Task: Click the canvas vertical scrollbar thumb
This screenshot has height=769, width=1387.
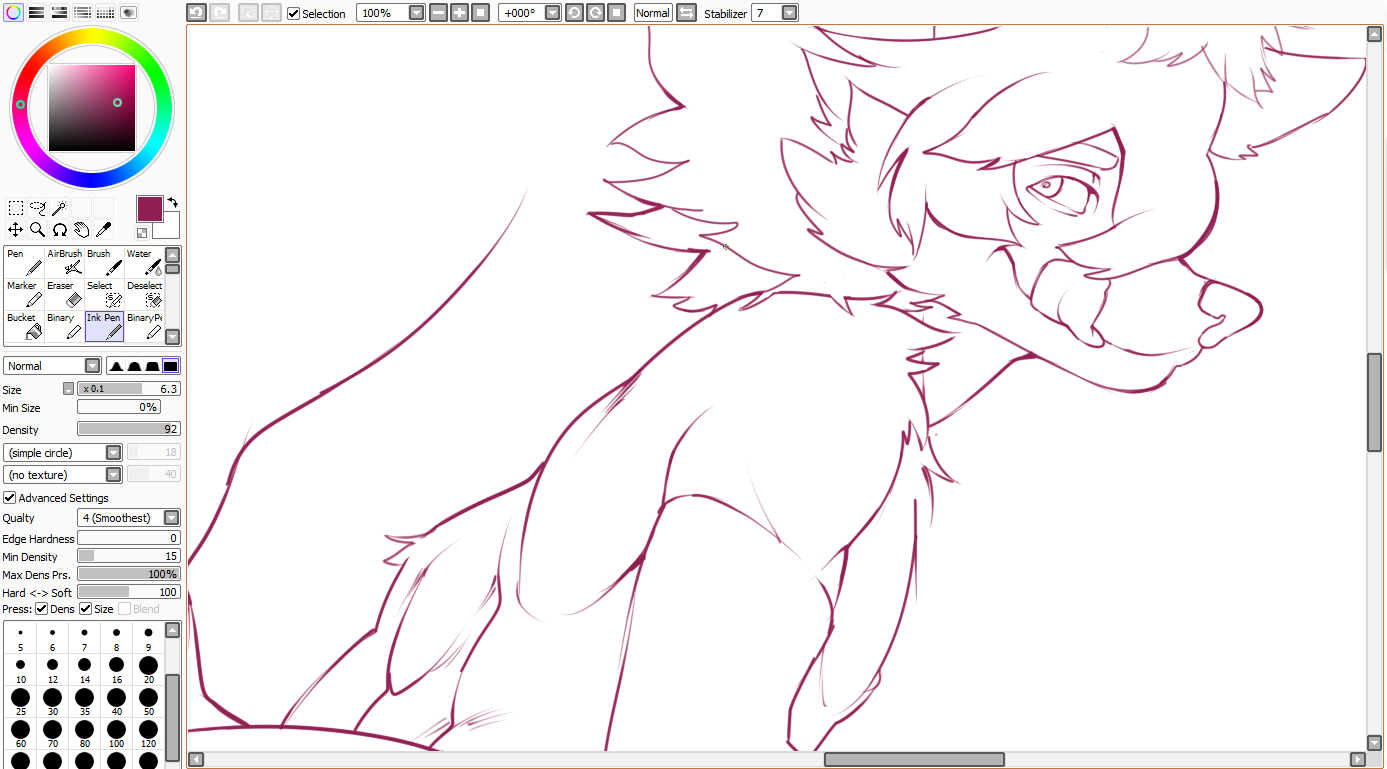Action: point(1374,402)
